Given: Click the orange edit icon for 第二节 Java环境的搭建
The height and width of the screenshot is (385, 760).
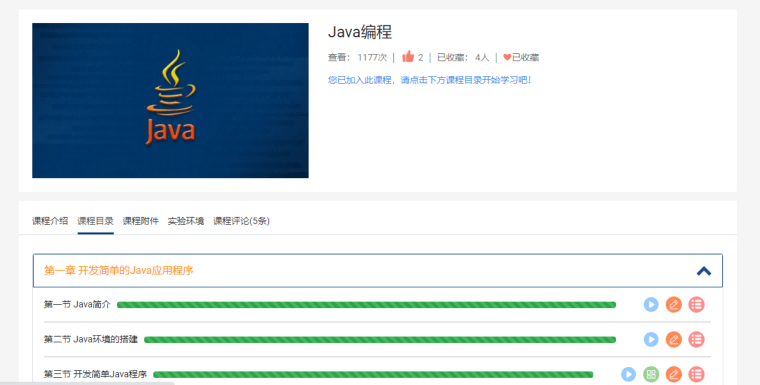Looking at the screenshot, I should (x=674, y=339).
